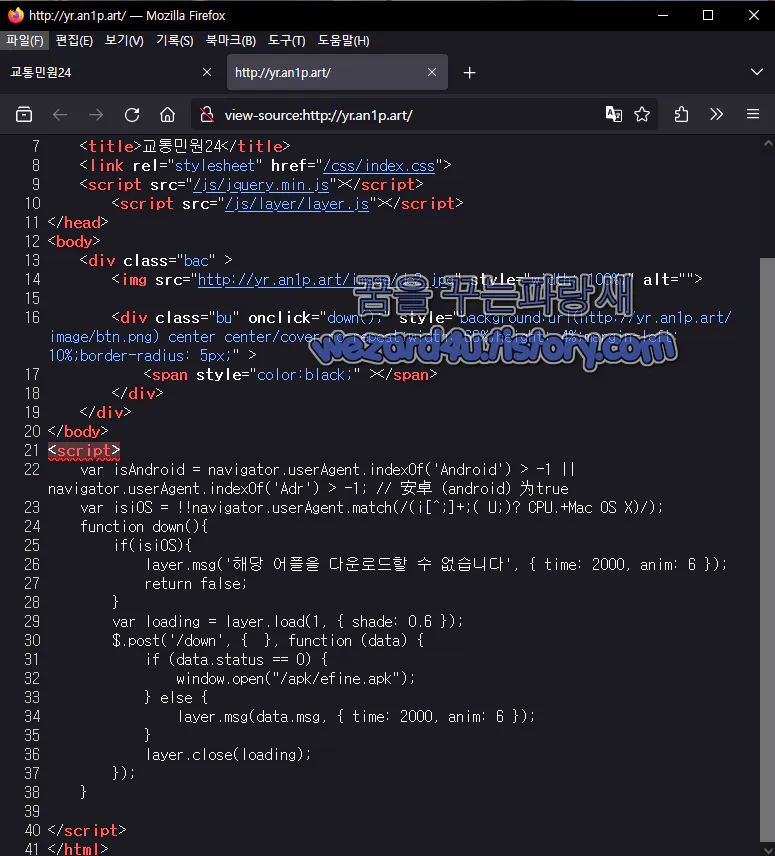
Task: Reload the current page
Action: click(132, 115)
